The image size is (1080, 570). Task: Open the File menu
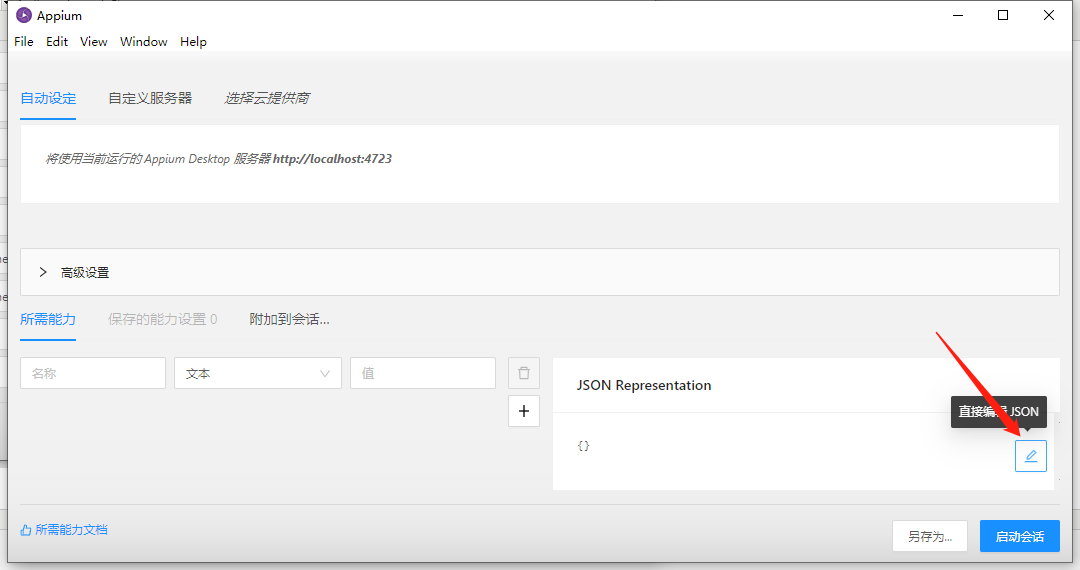[x=23, y=41]
